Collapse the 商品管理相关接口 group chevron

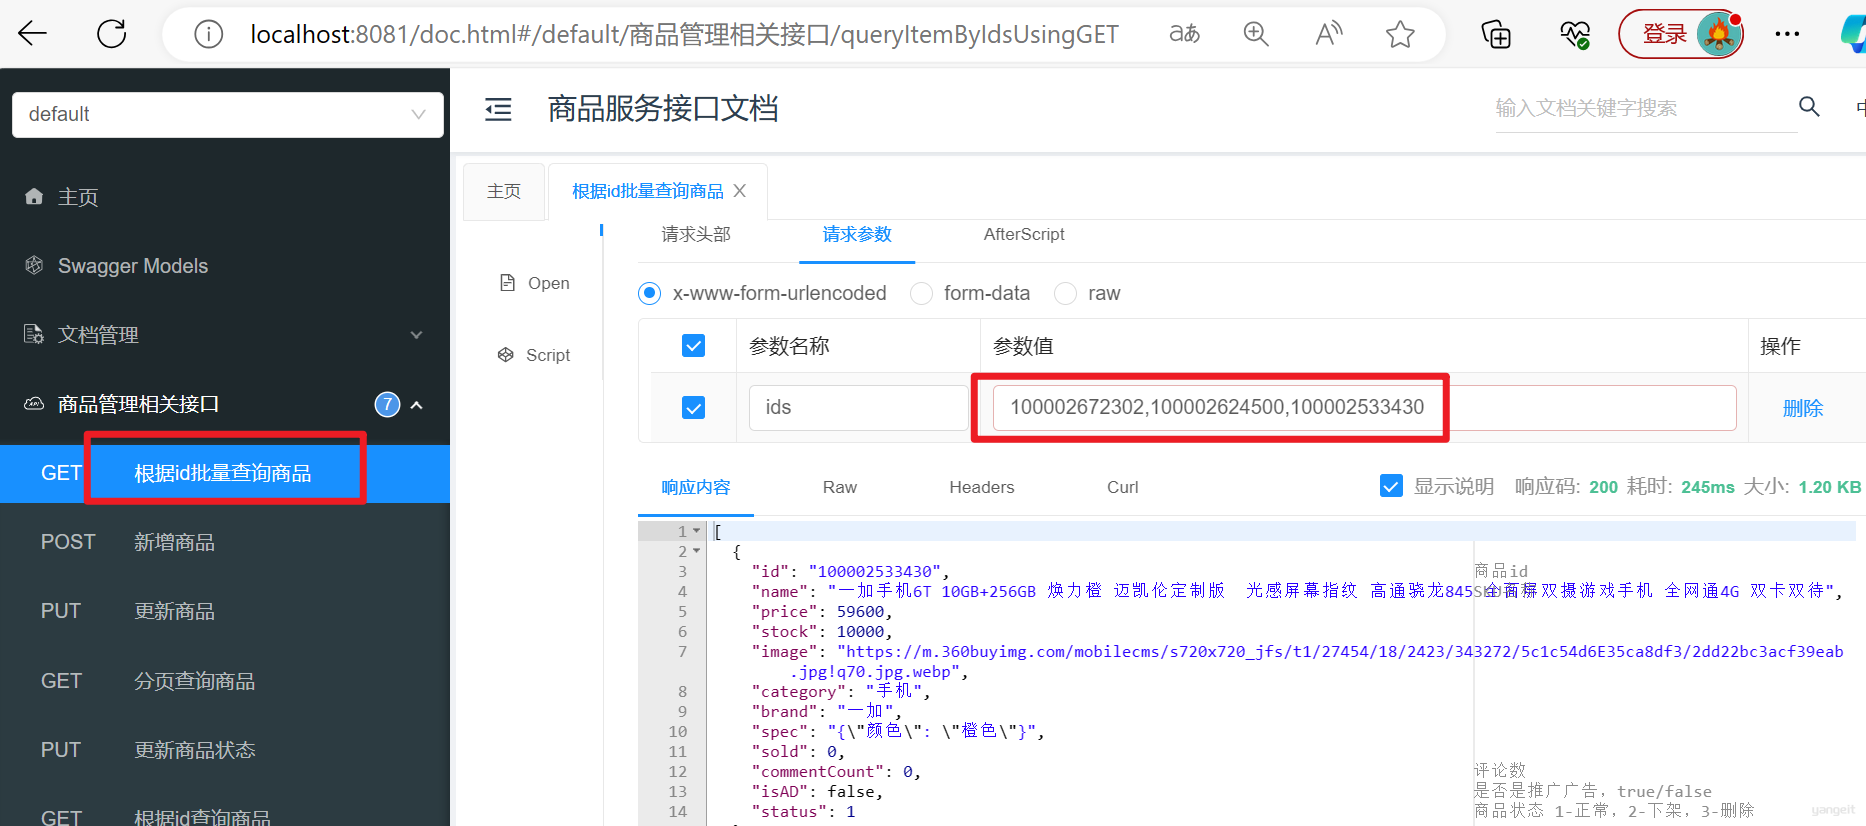click(417, 405)
